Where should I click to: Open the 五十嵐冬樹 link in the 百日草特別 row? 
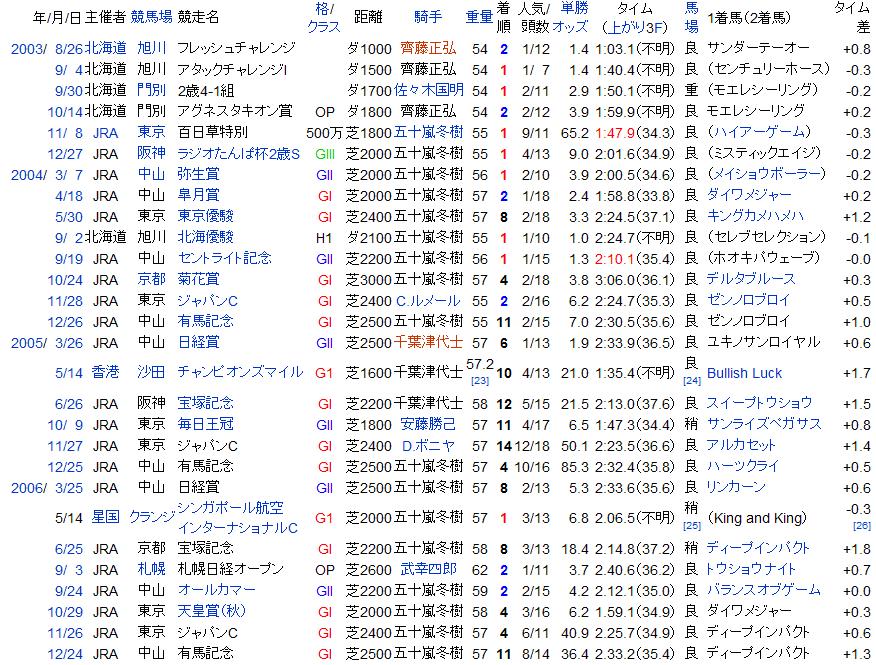[x=429, y=132]
